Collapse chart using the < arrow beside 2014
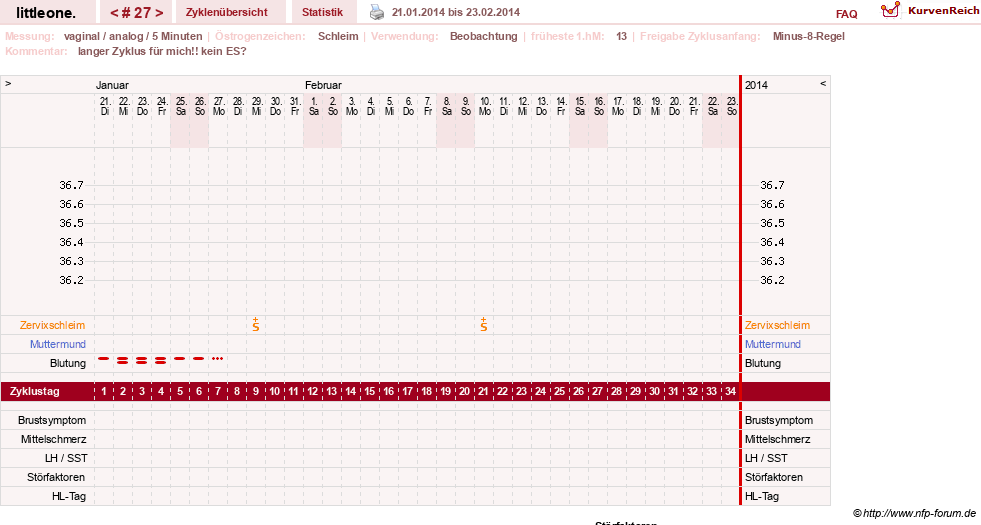Image resolution: width=981 pixels, height=525 pixels. click(823, 83)
